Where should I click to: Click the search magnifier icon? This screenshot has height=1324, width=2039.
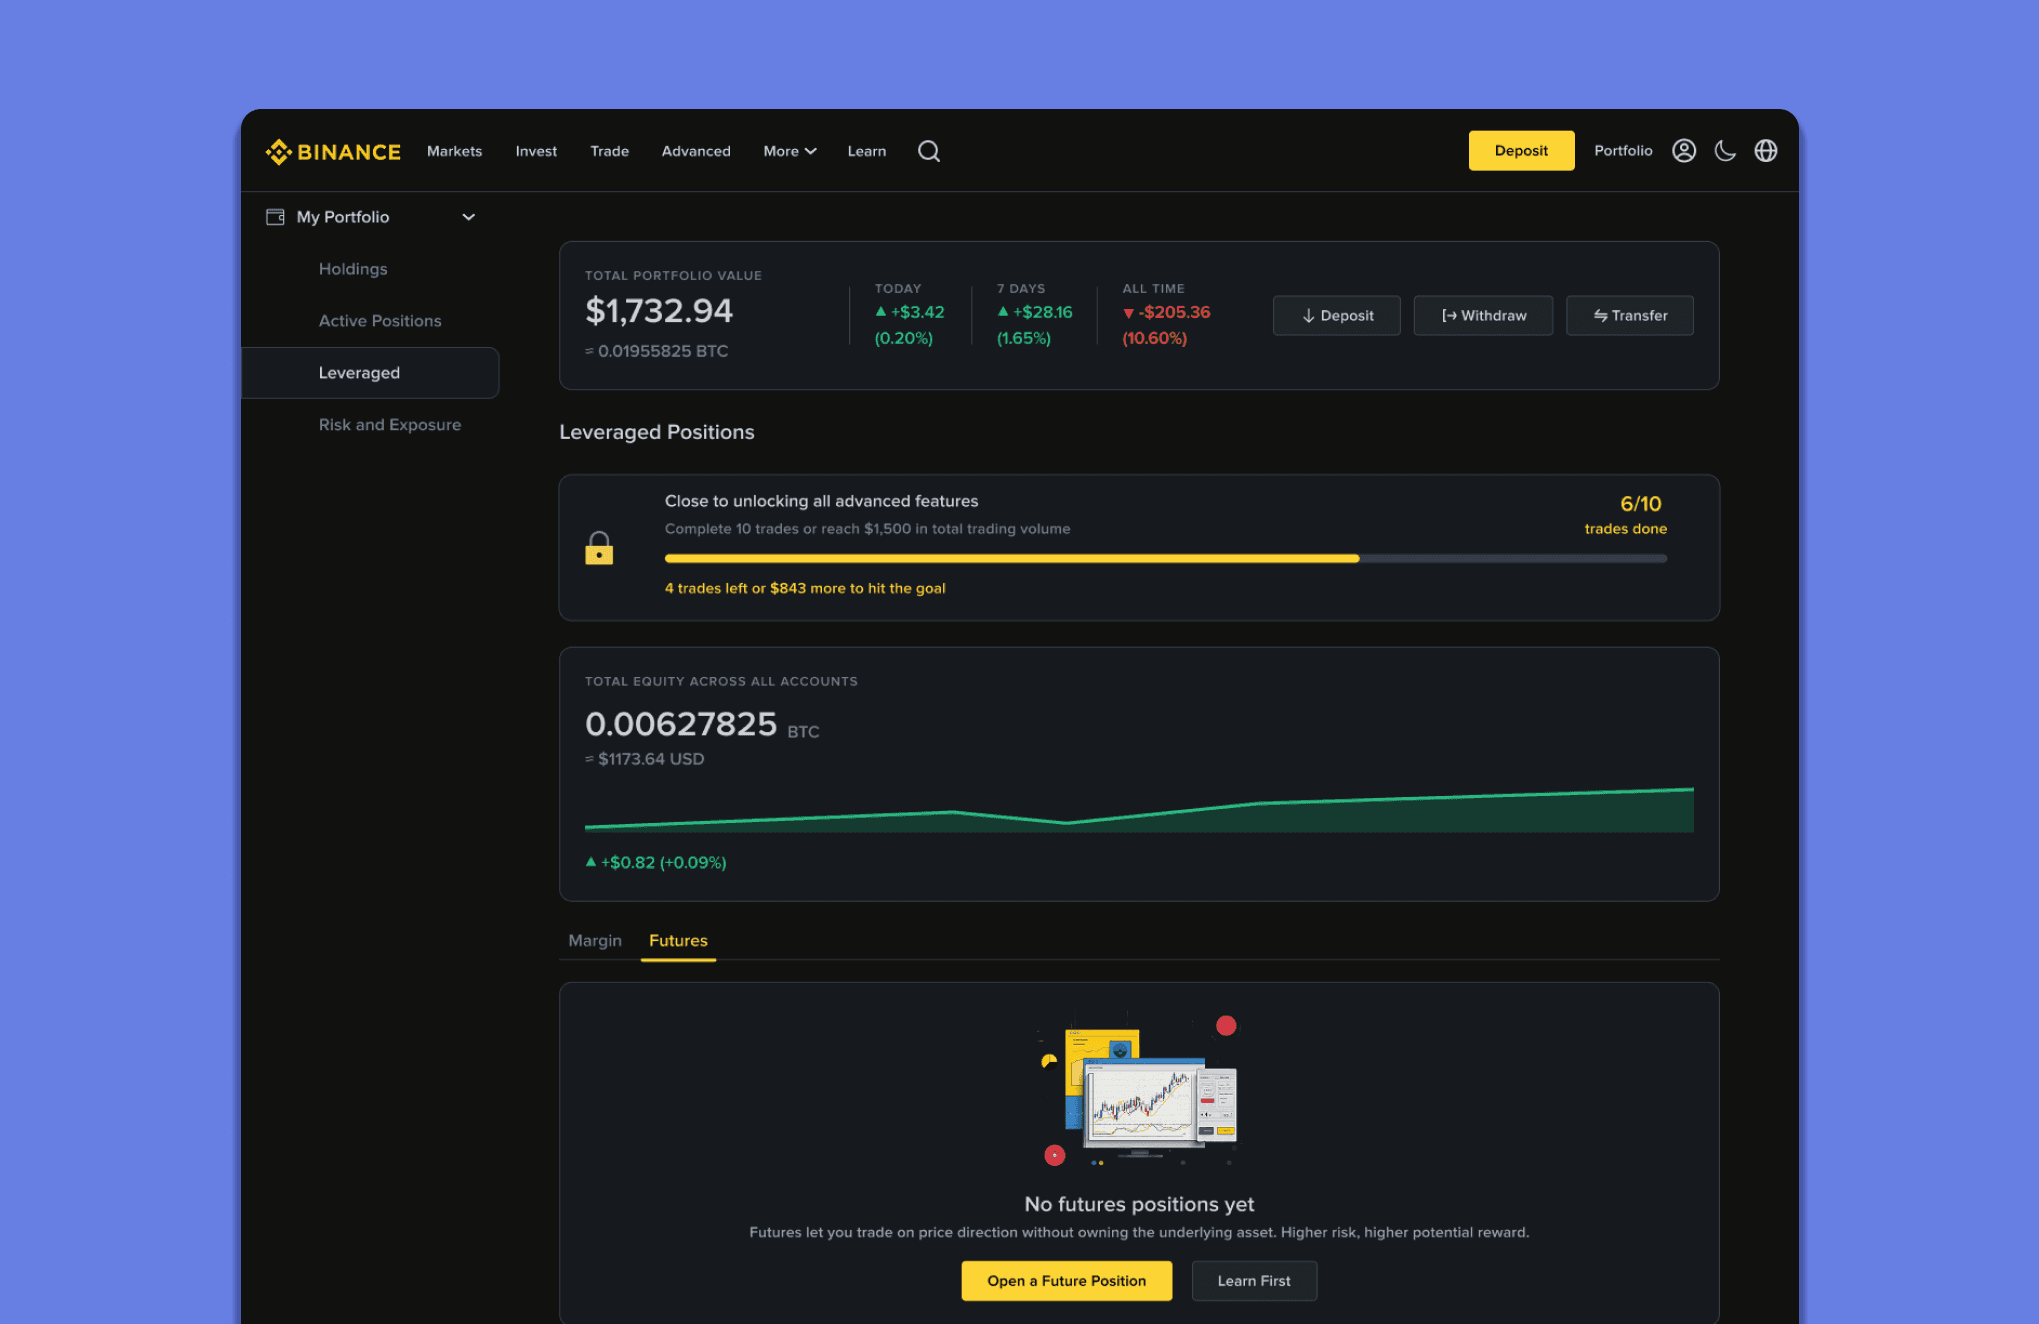(928, 151)
